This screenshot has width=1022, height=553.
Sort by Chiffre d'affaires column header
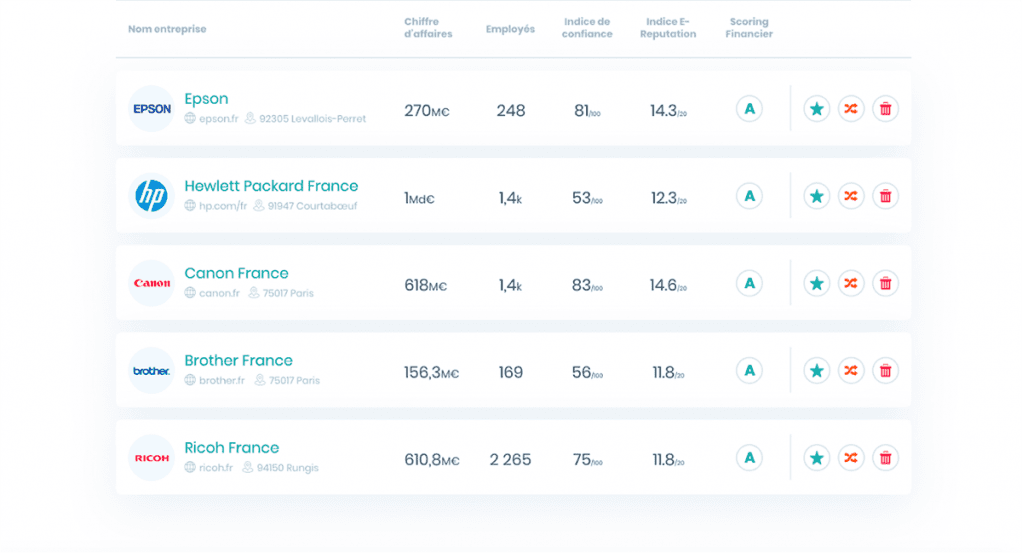point(428,28)
